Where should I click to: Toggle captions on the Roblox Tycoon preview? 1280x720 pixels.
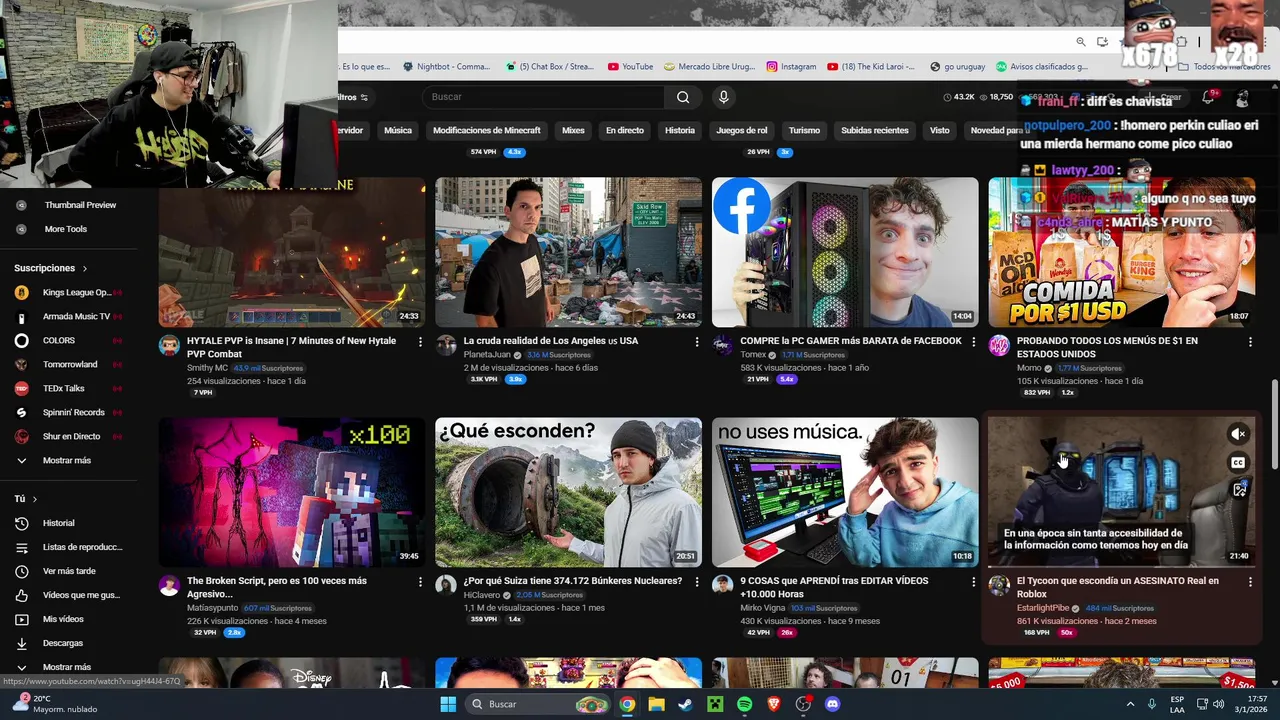[x=1239, y=462]
